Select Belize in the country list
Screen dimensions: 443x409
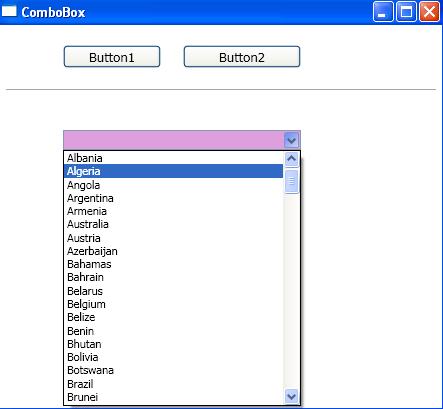(x=173, y=317)
